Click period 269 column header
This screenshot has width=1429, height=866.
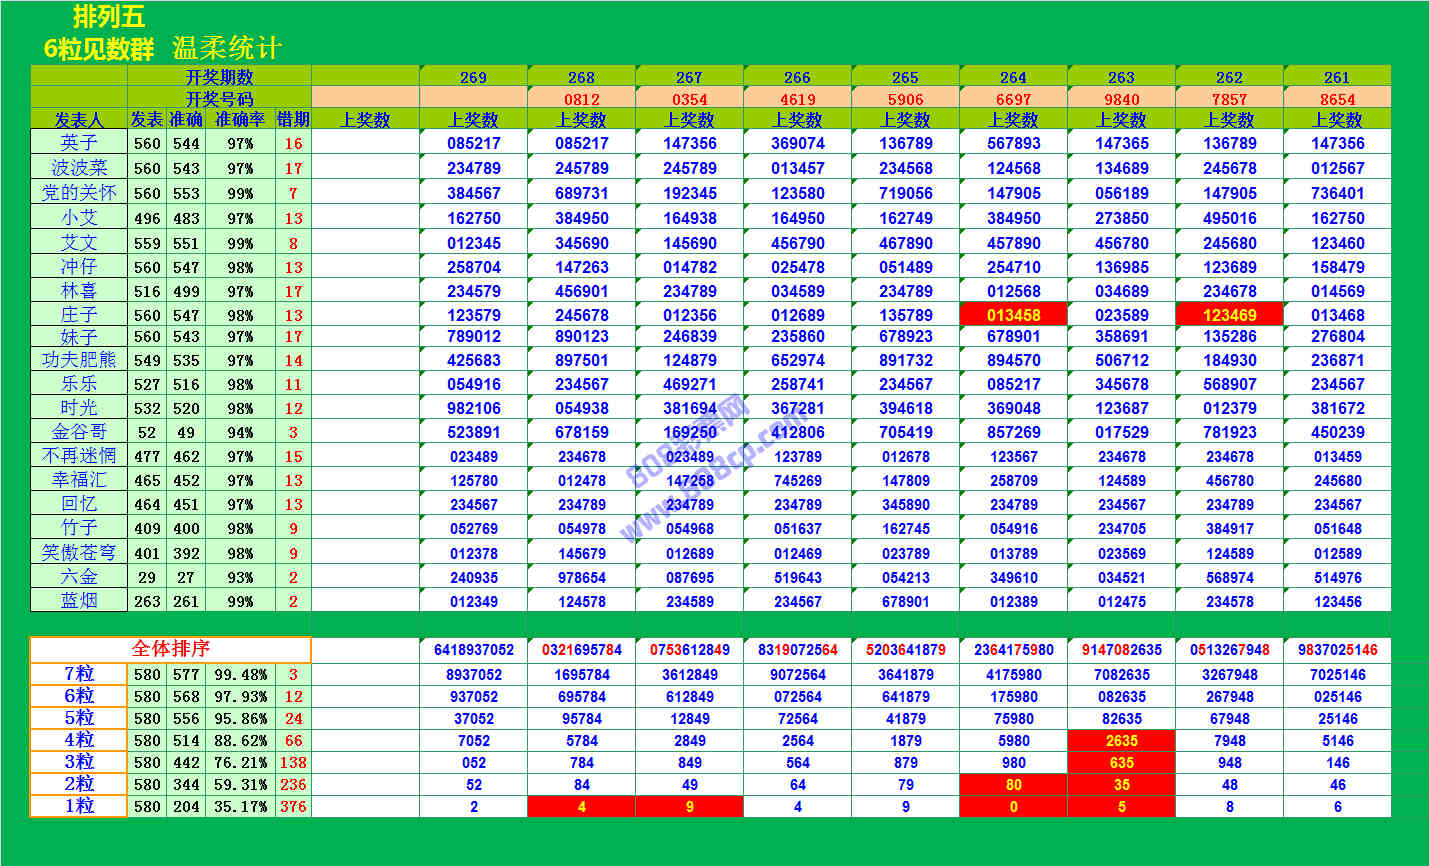(473, 77)
